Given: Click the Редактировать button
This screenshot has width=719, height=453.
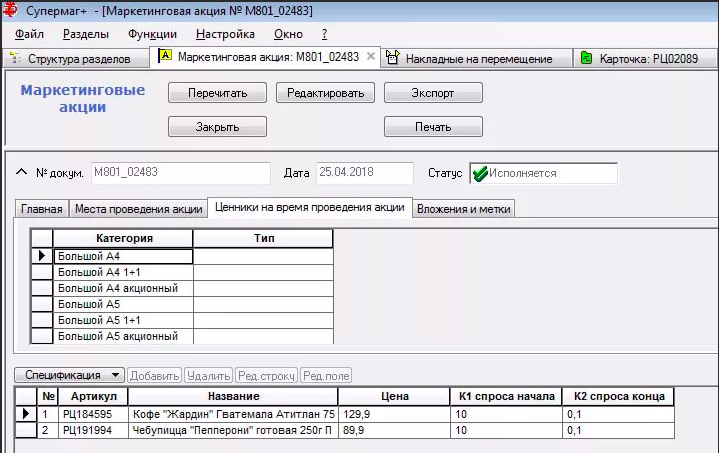Looking at the screenshot, I should coord(326,93).
